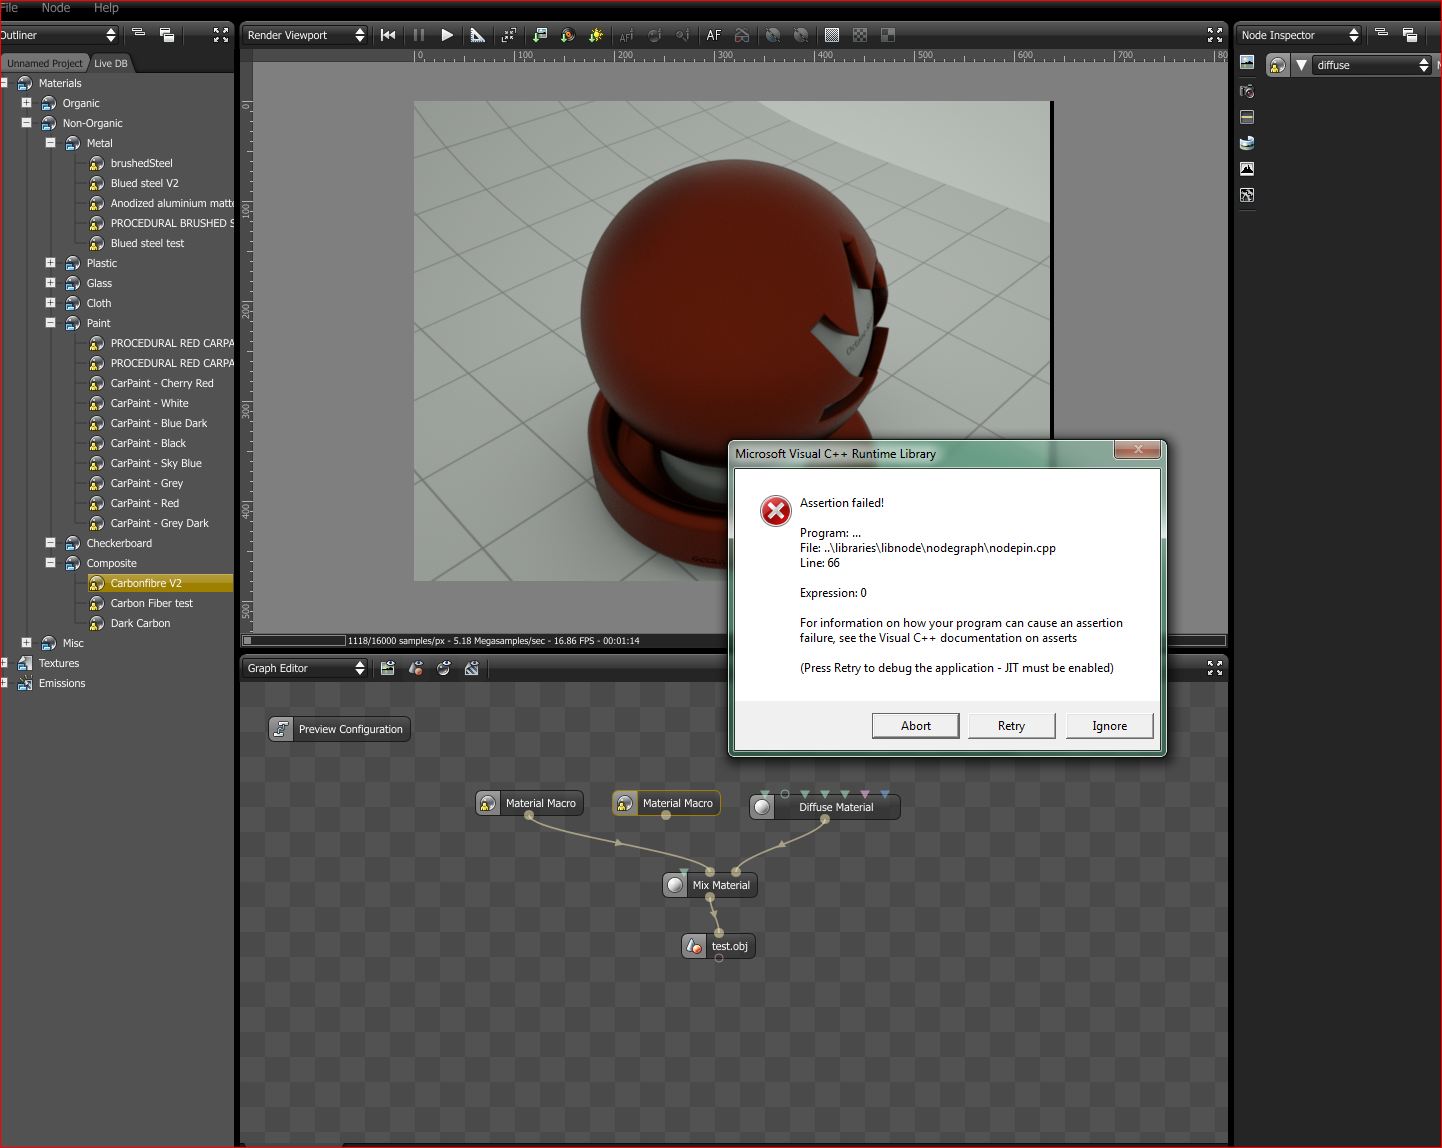Open the Node menu
The height and width of the screenshot is (1148, 1442).
[x=56, y=7]
